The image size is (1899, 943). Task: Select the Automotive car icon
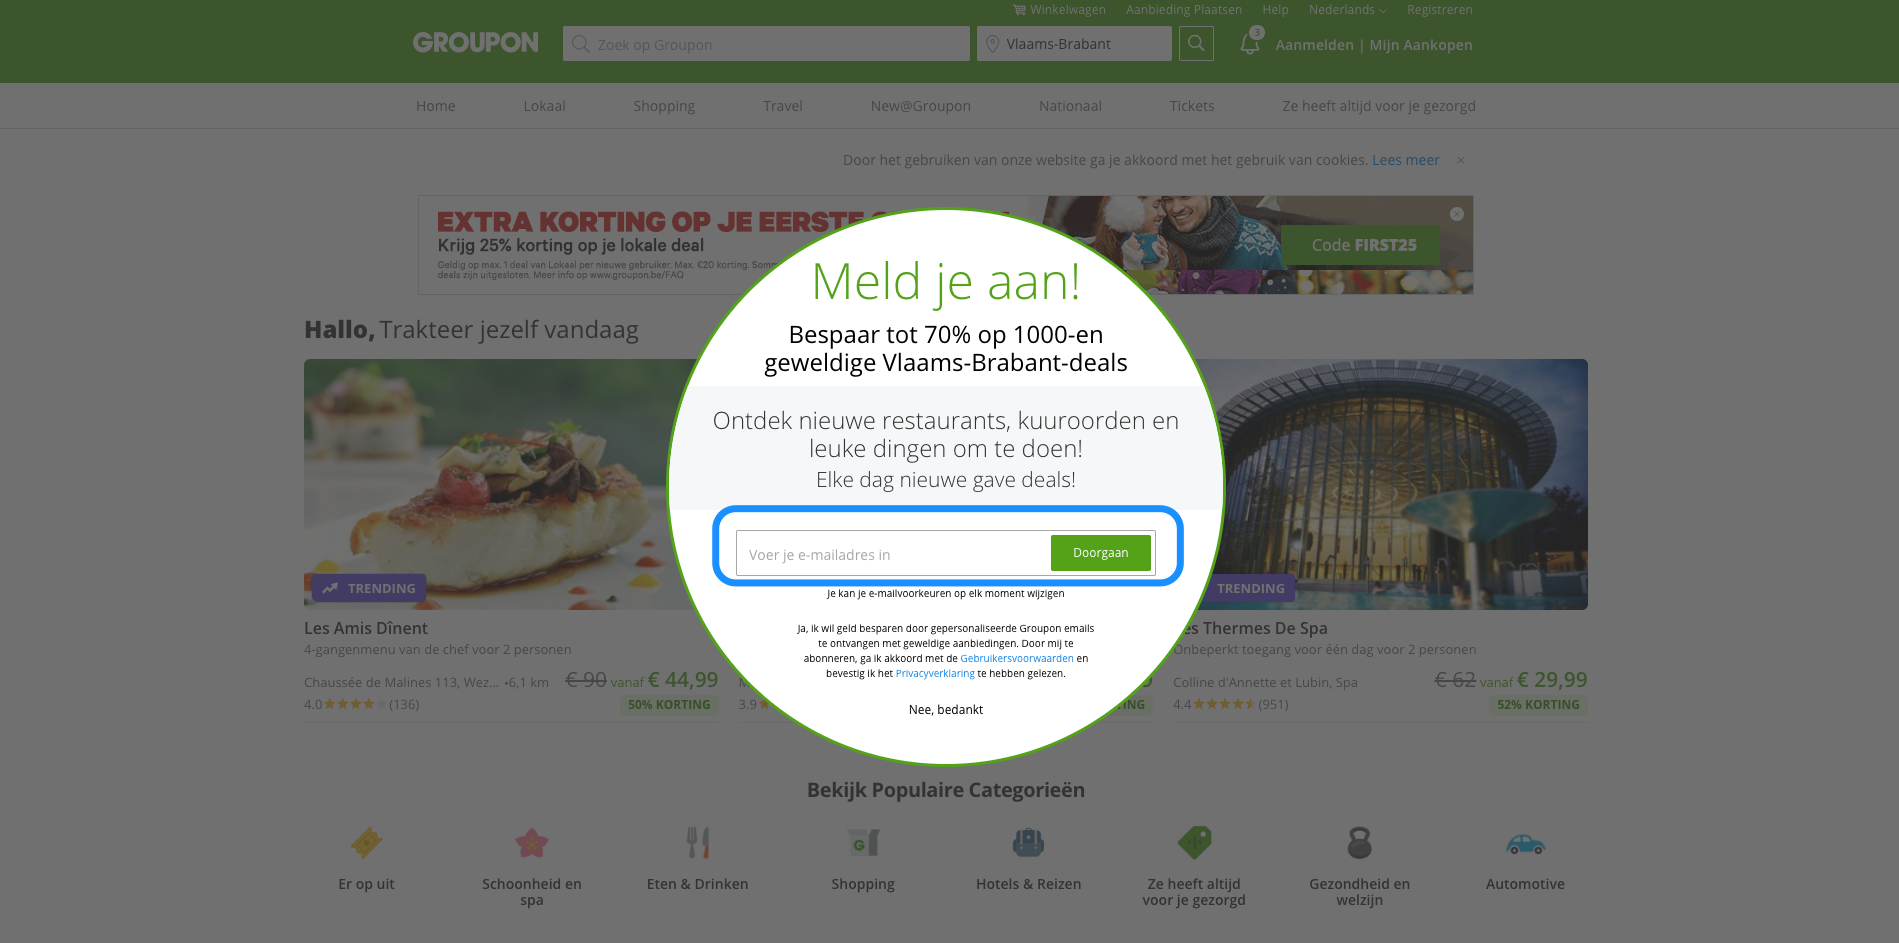tap(1525, 844)
